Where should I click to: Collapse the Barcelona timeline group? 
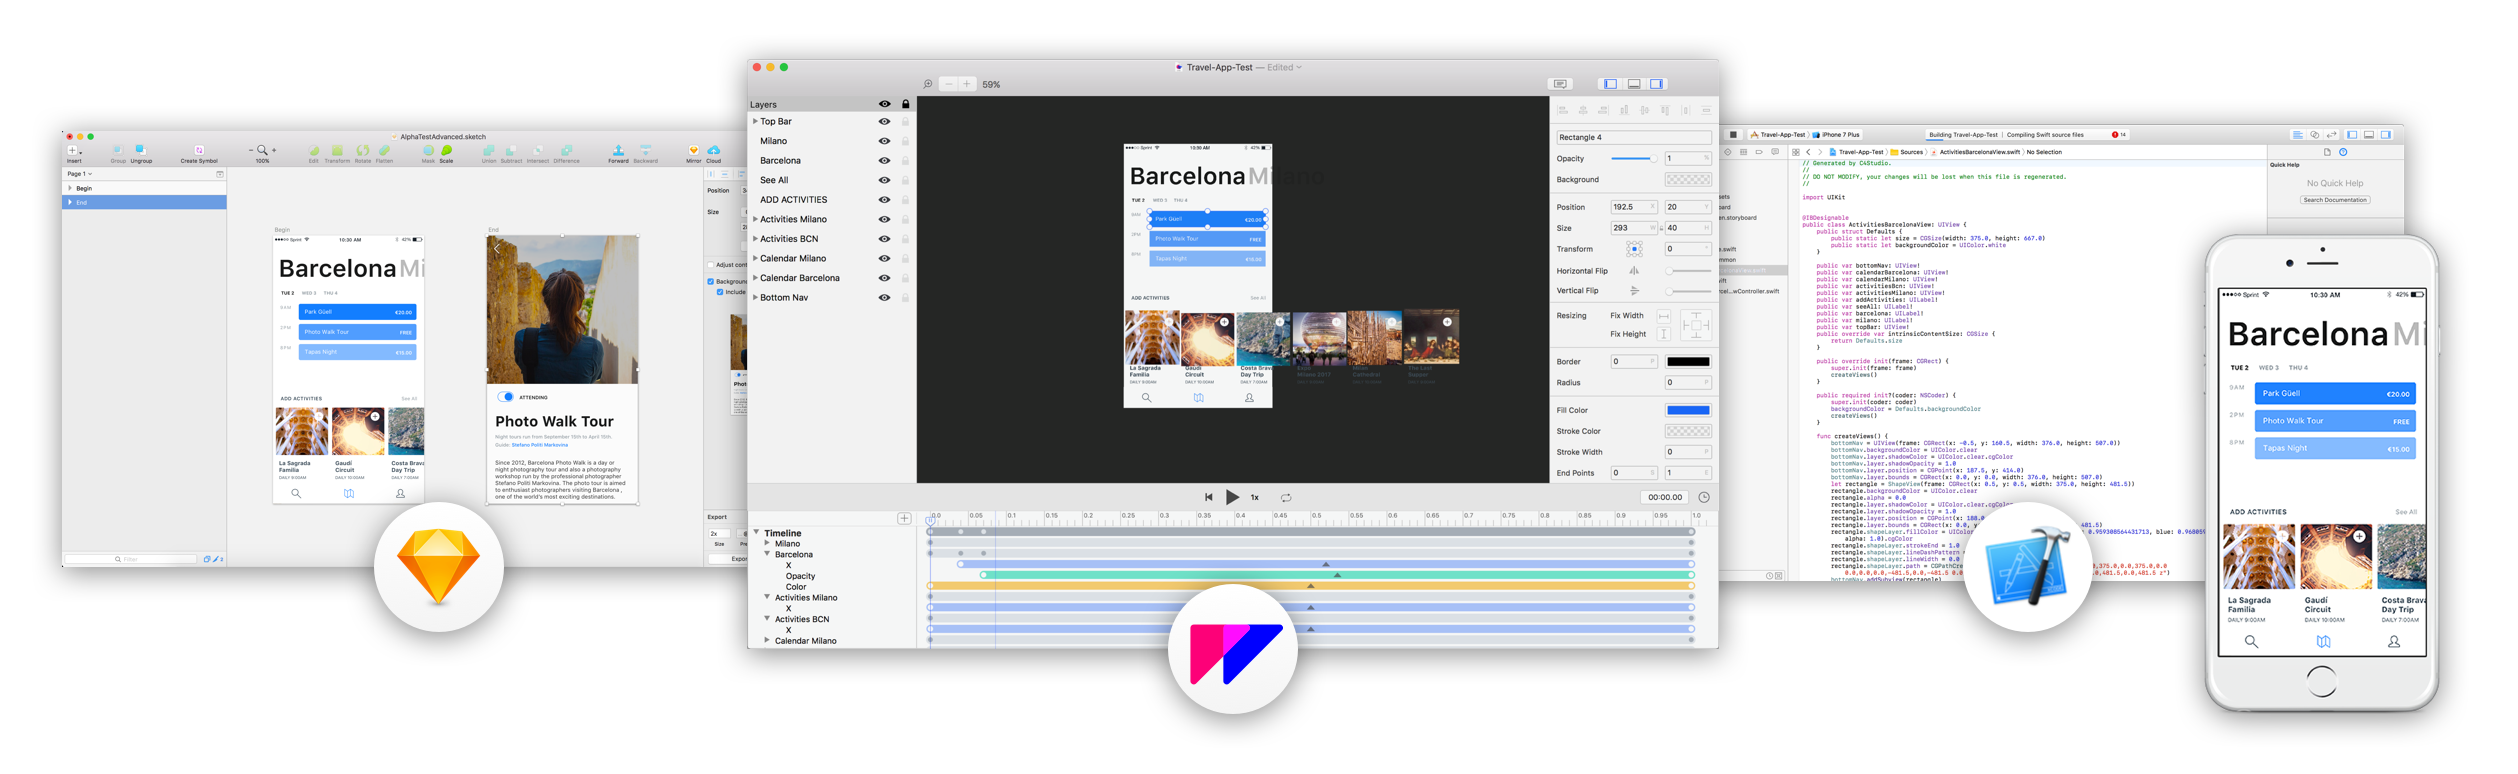[768, 554]
